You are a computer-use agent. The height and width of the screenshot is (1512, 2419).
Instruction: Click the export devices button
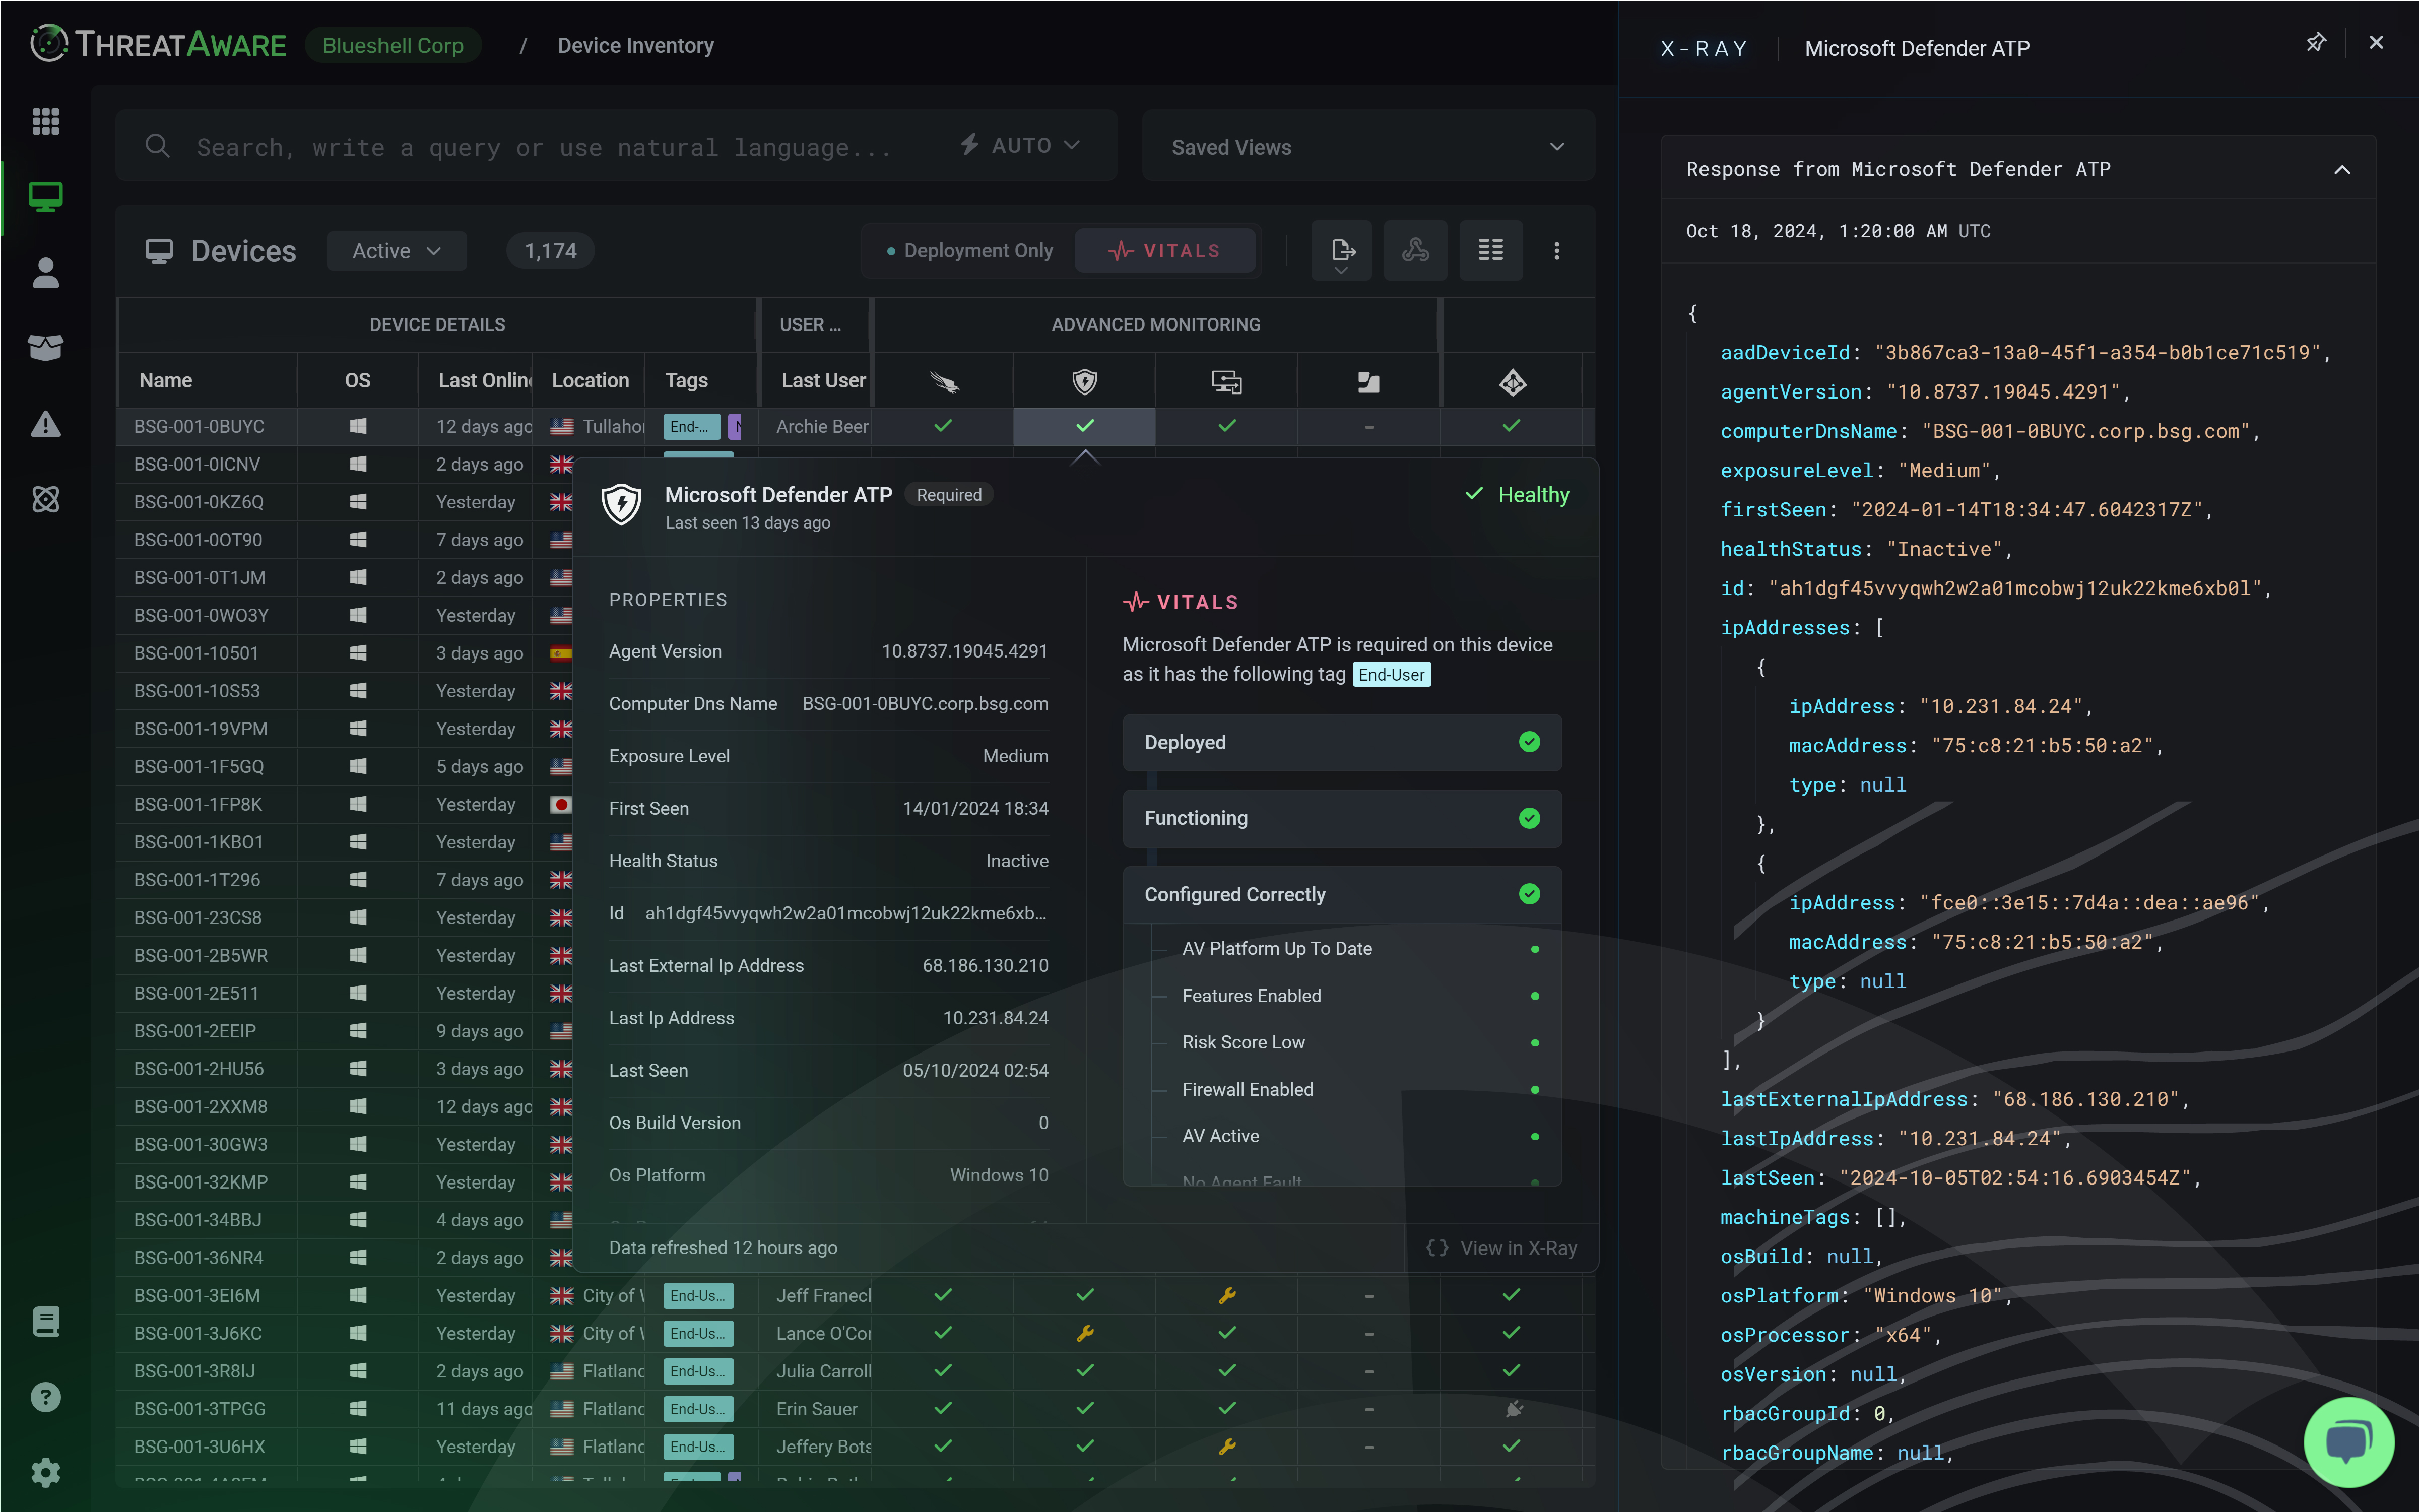pyautogui.click(x=1340, y=250)
